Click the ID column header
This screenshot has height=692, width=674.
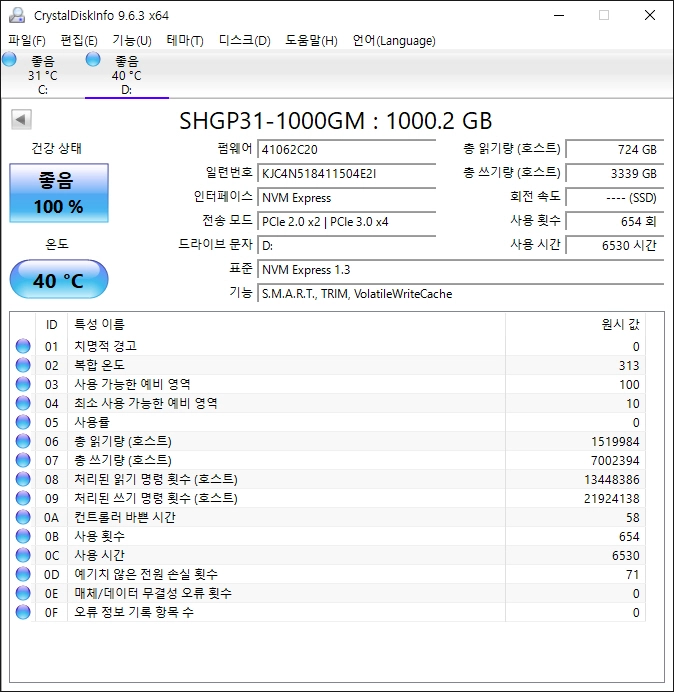(x=51, y=325)
